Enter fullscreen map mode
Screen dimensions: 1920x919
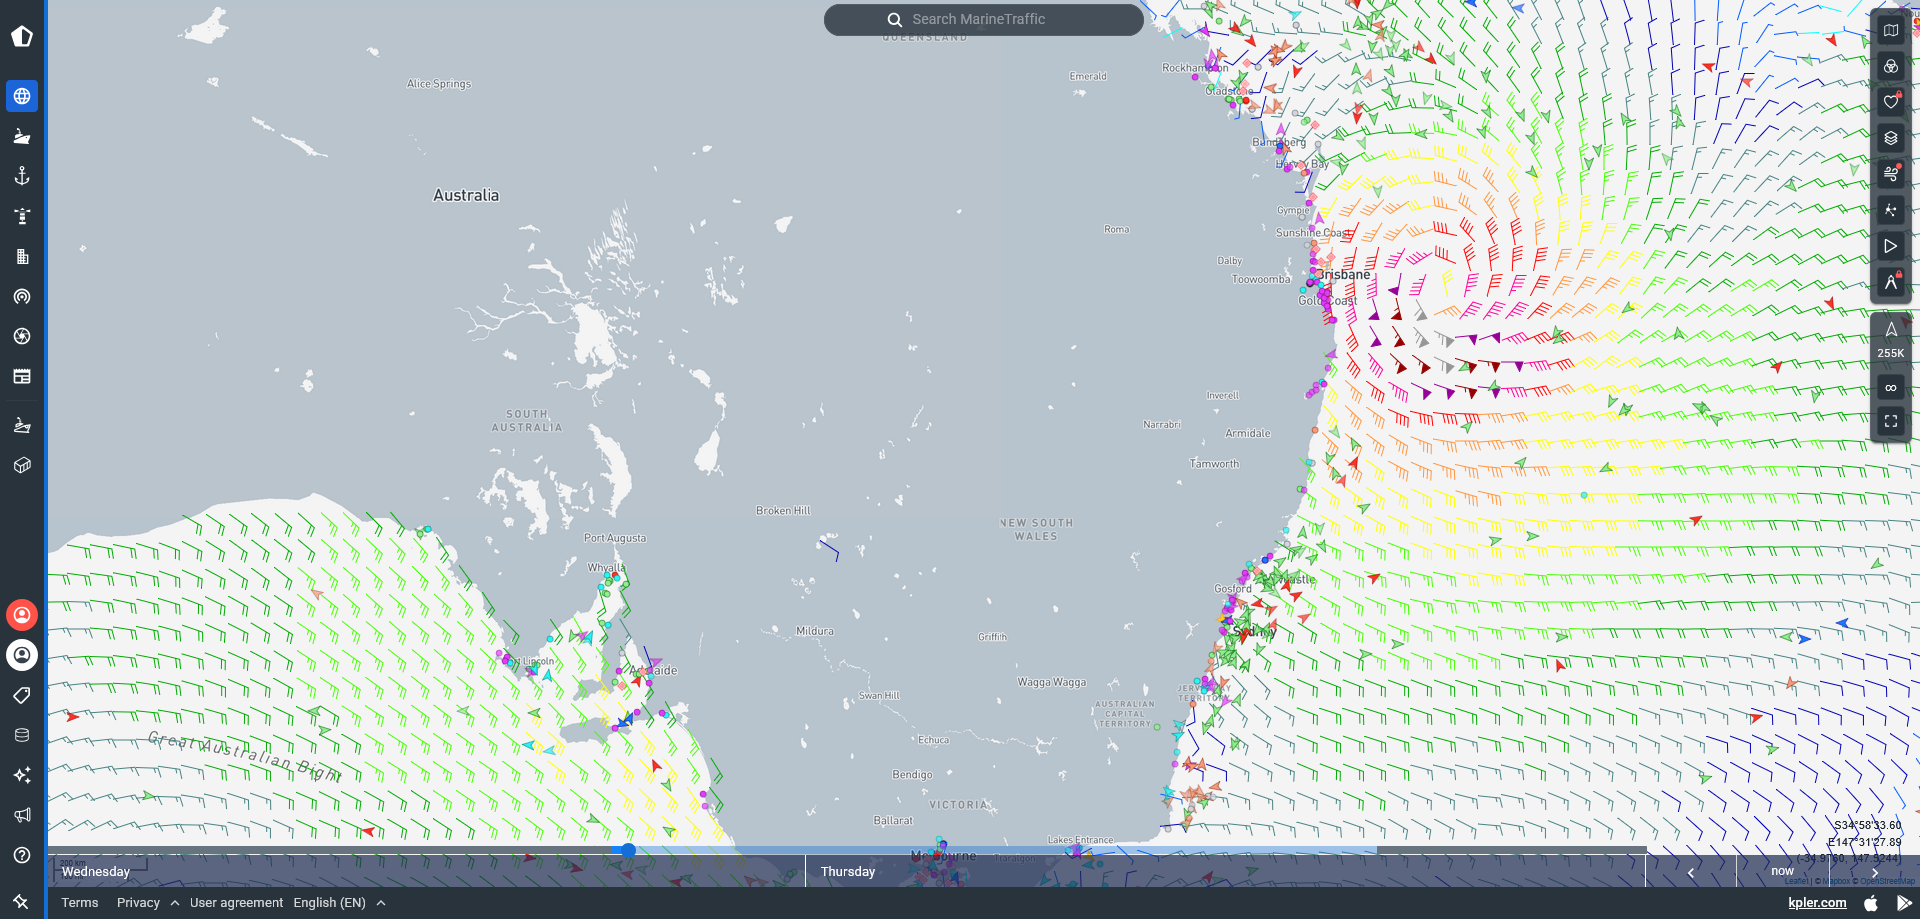tap(1891, 422)
